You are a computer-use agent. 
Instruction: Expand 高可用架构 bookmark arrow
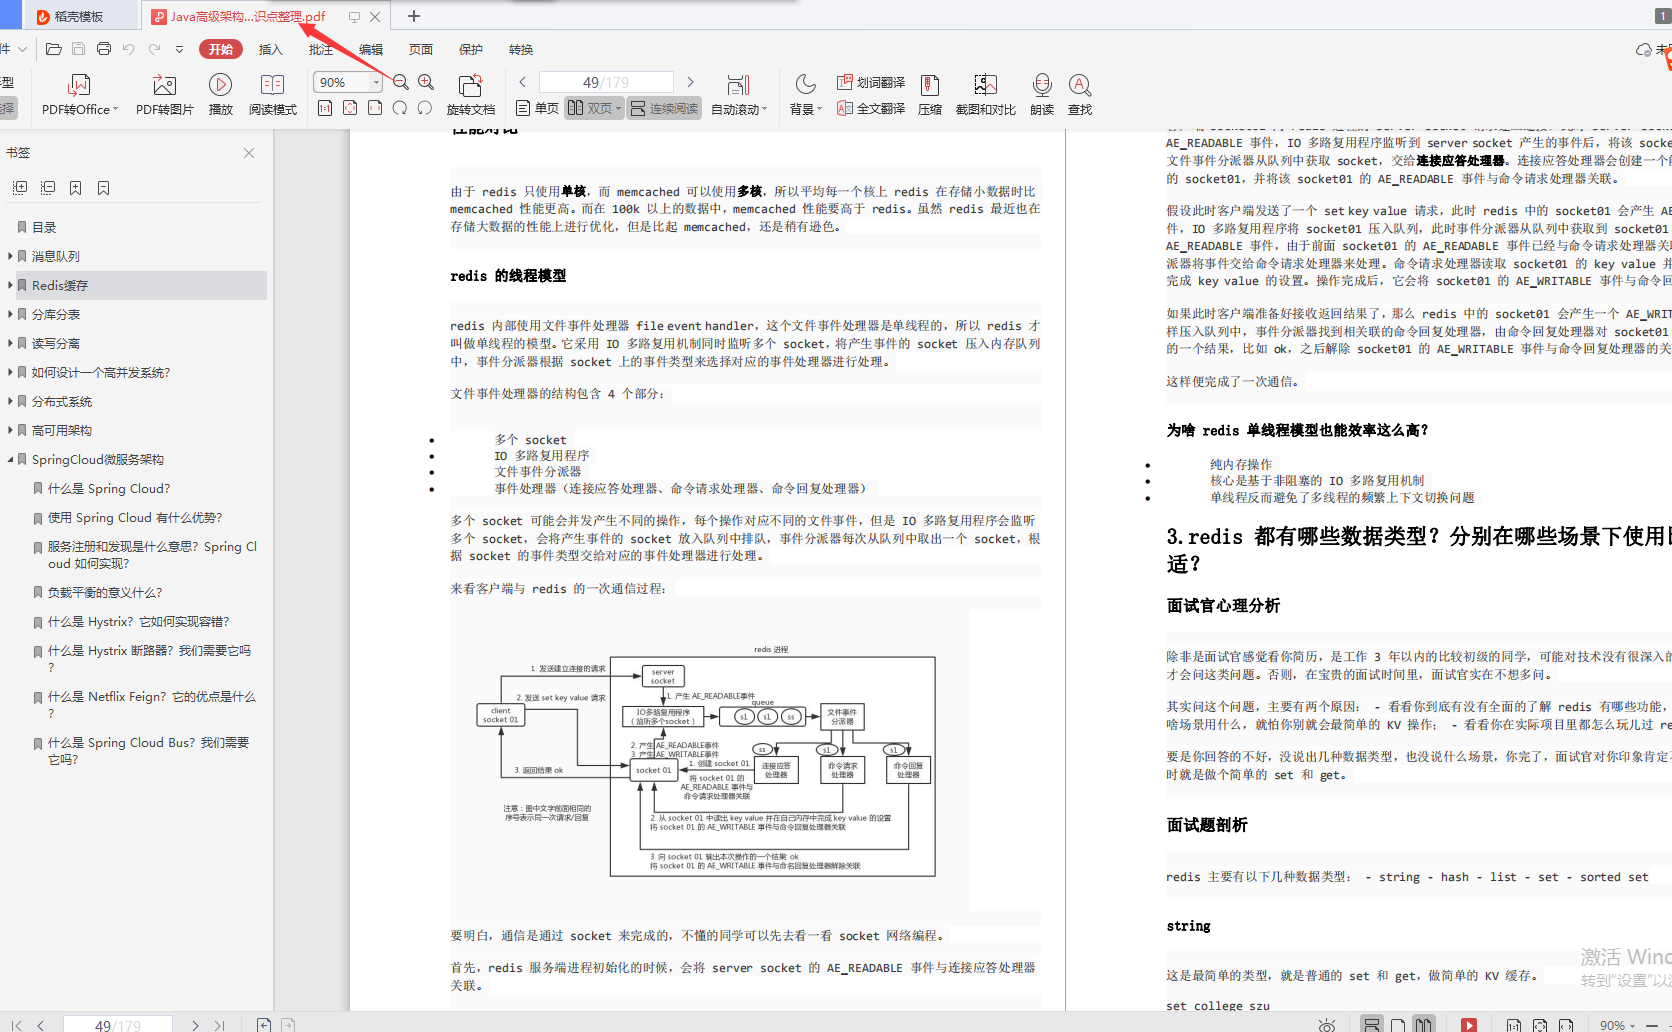click(x=10, y=430)
